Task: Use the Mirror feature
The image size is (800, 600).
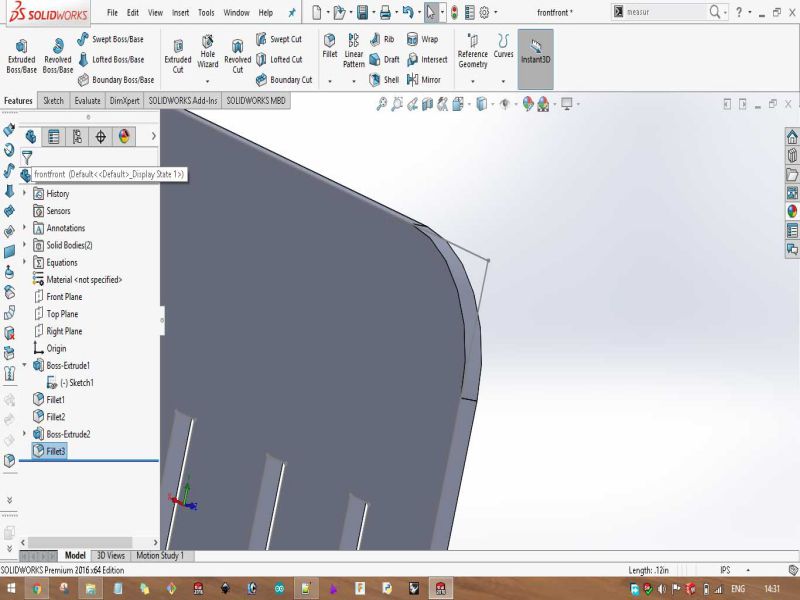Action: click(x=423, y=80)
